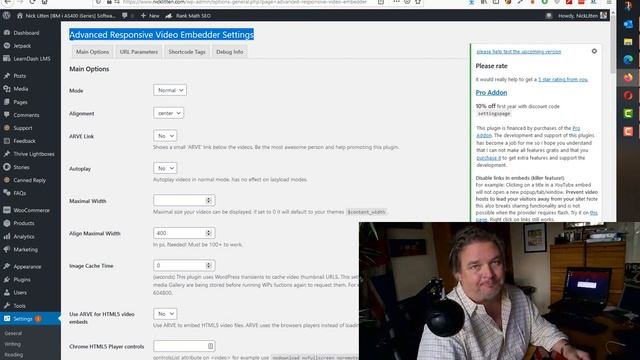This screenshot has height=360, width=640.
Task: Switch to the URL Parameters tab
Action: [139, 52]
